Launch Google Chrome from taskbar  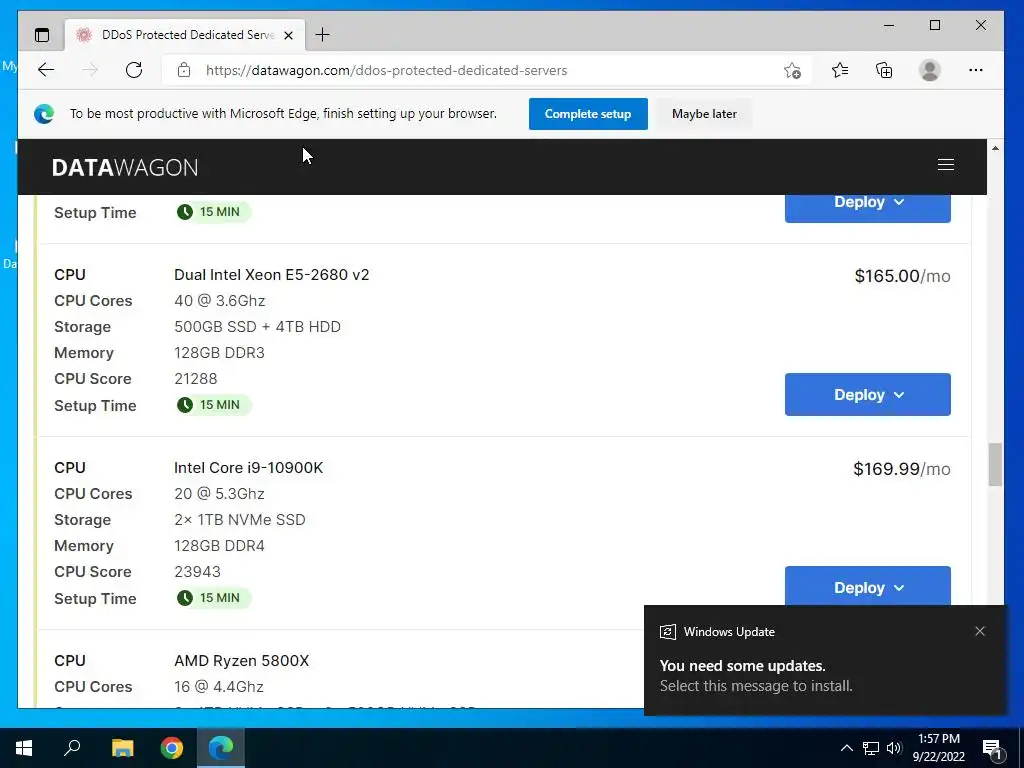point(172,748)
